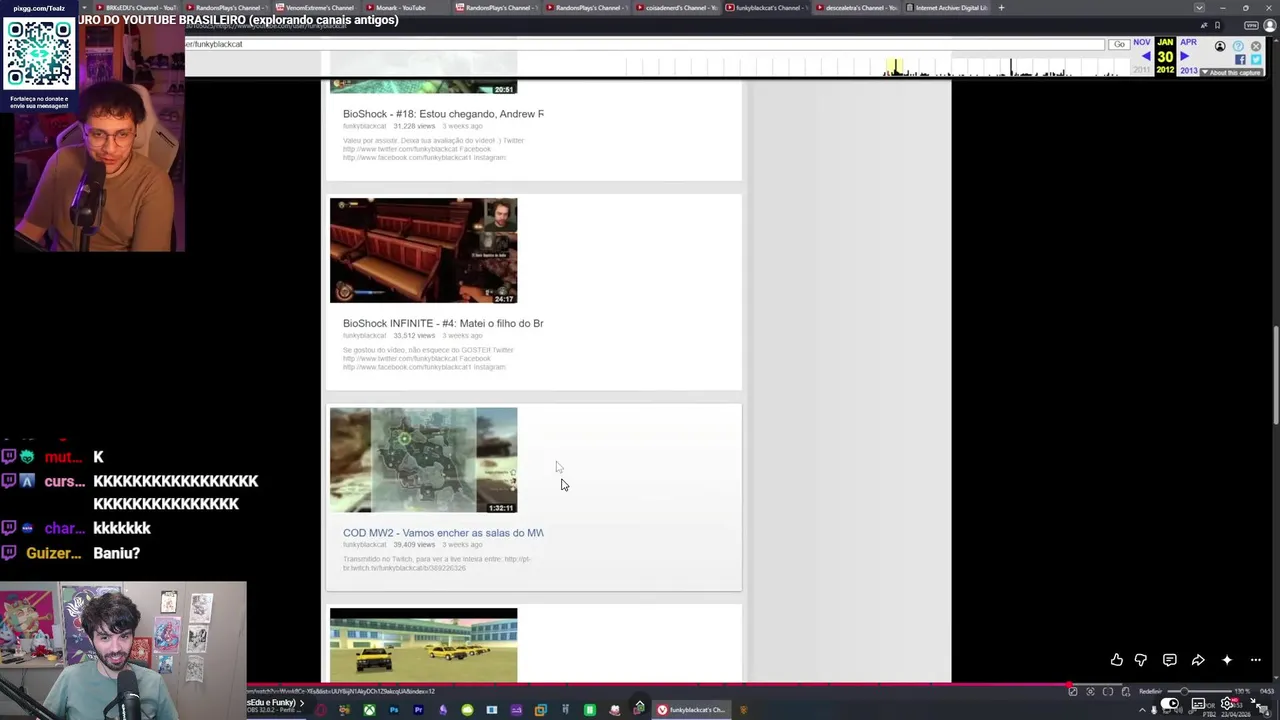Select NOV previous month capture link
The image size is (1280, 720).
coord(1142,42)
